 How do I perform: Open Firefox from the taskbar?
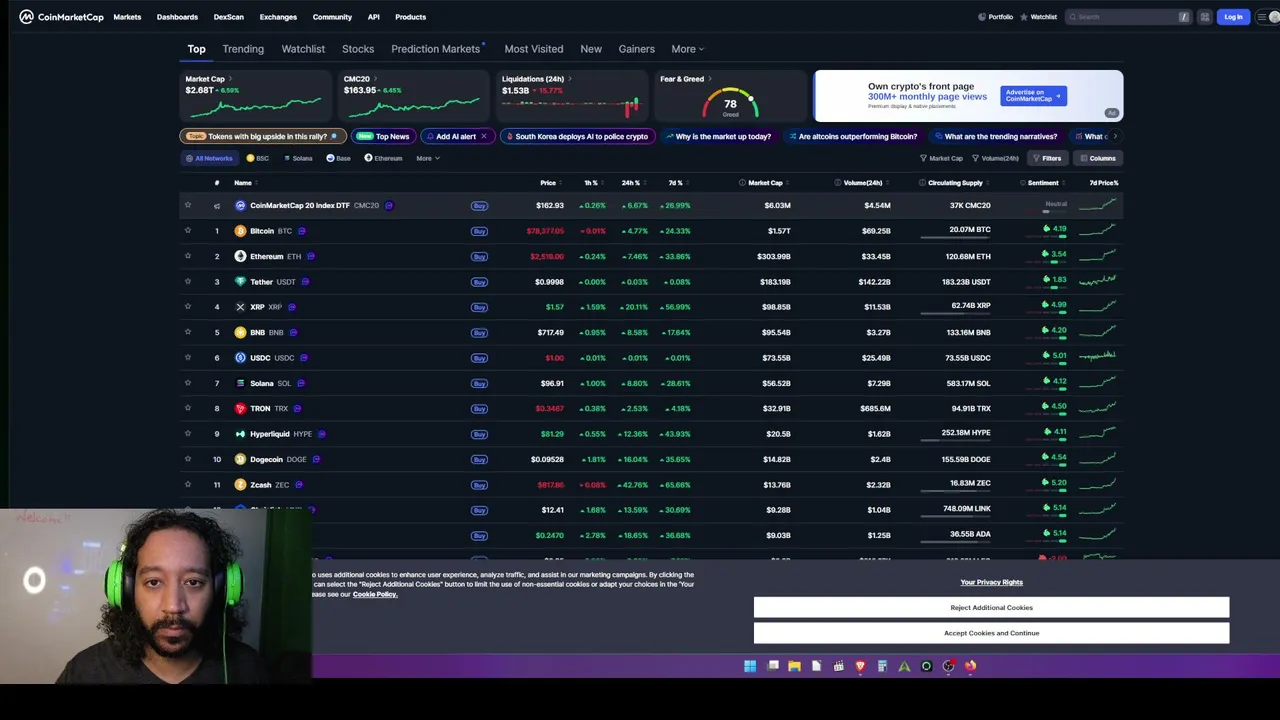(x=970, y=666)
